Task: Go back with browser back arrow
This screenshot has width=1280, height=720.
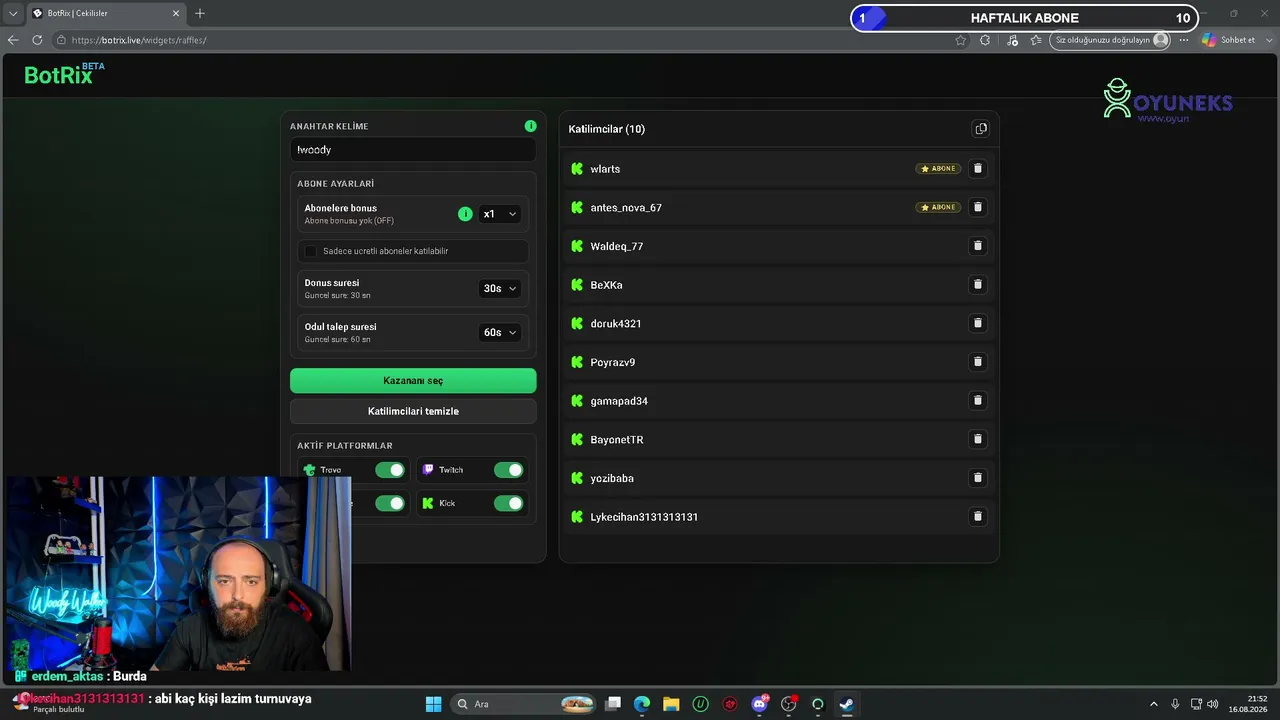Action: click(x=13, y=40)
